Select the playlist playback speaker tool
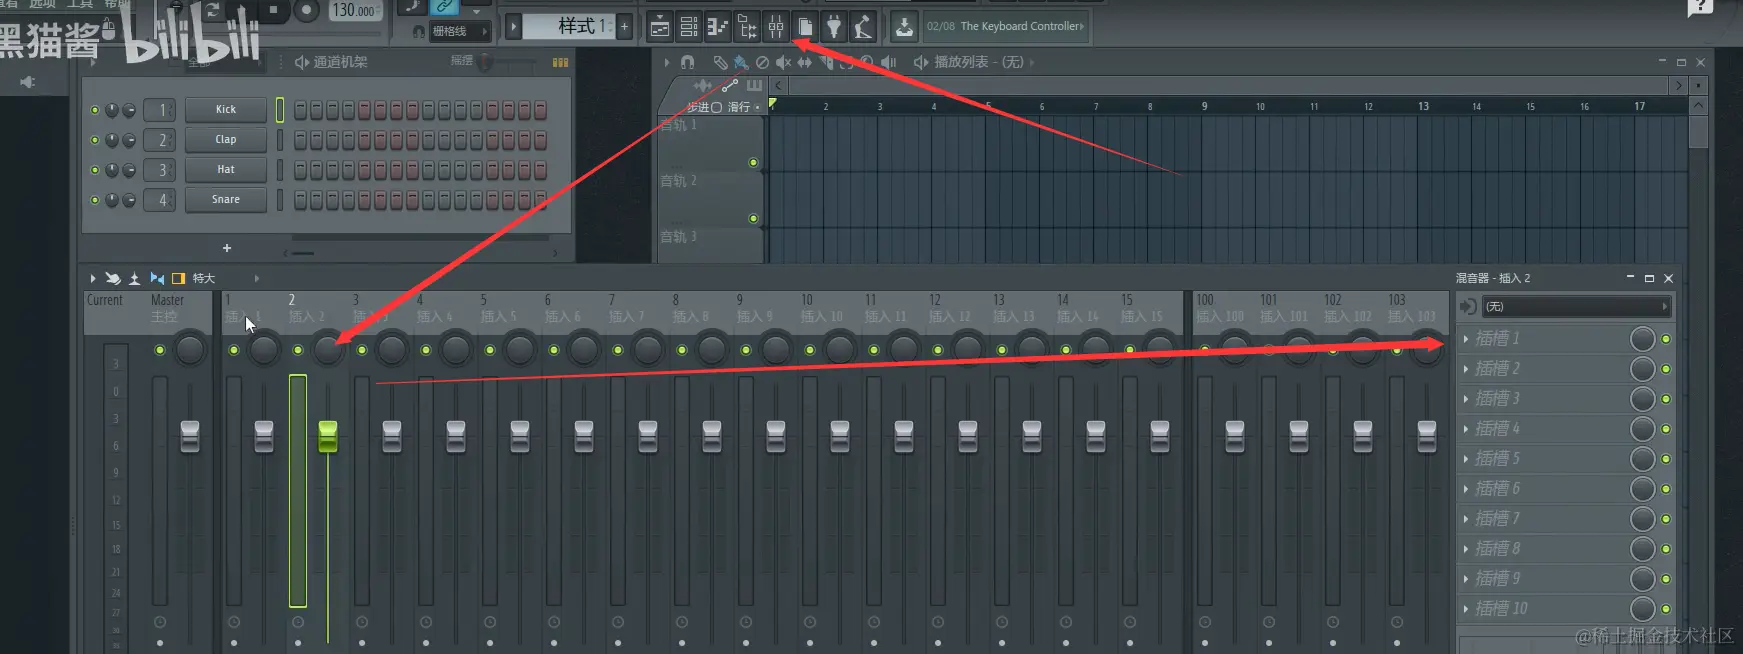The image size is (1743, 654). [888, 62]
